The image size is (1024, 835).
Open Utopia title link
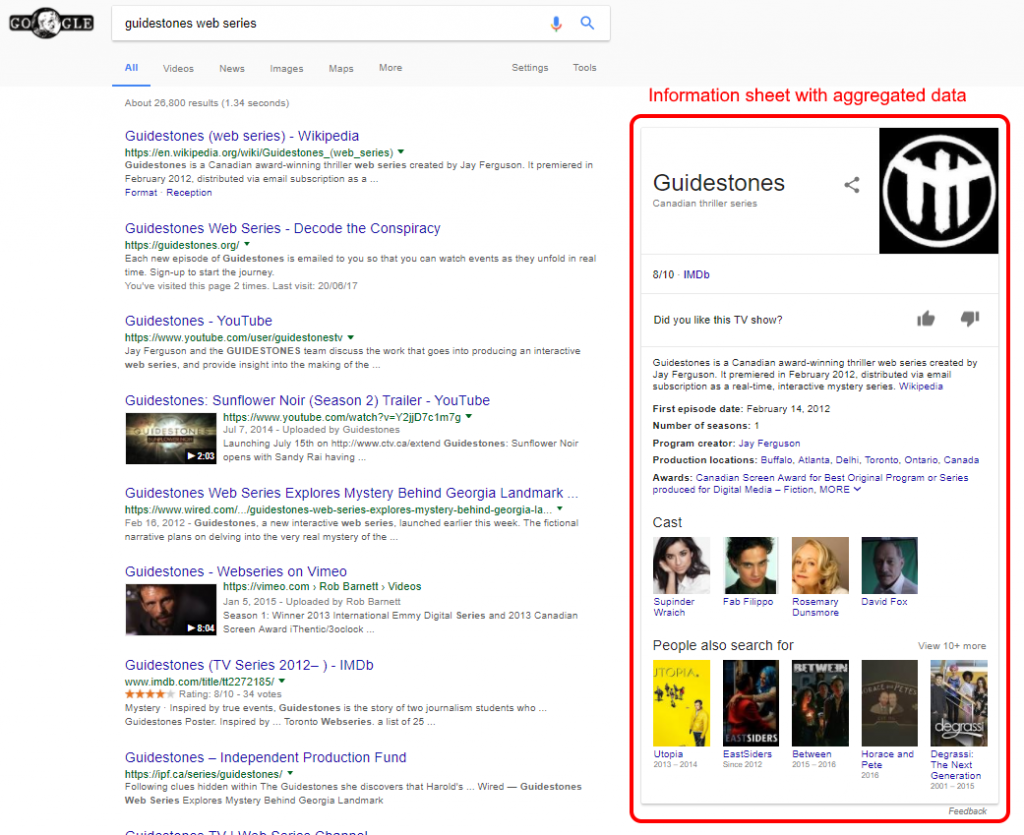(668, 754)
